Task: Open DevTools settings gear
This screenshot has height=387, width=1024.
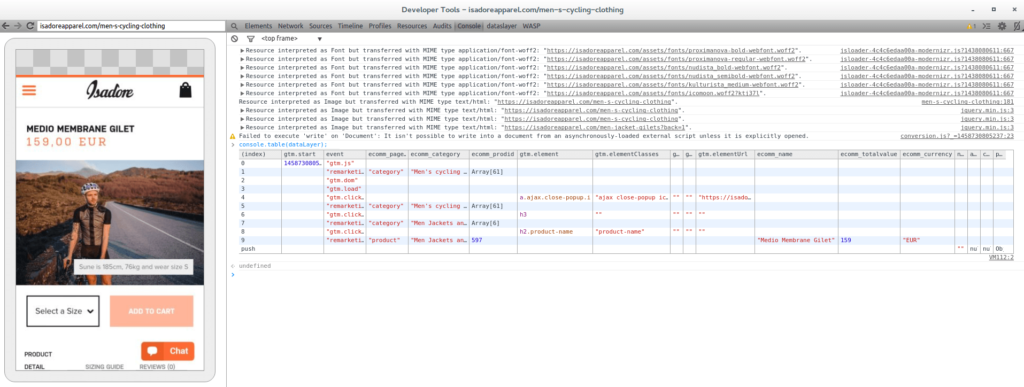Action: point(1002,26)
